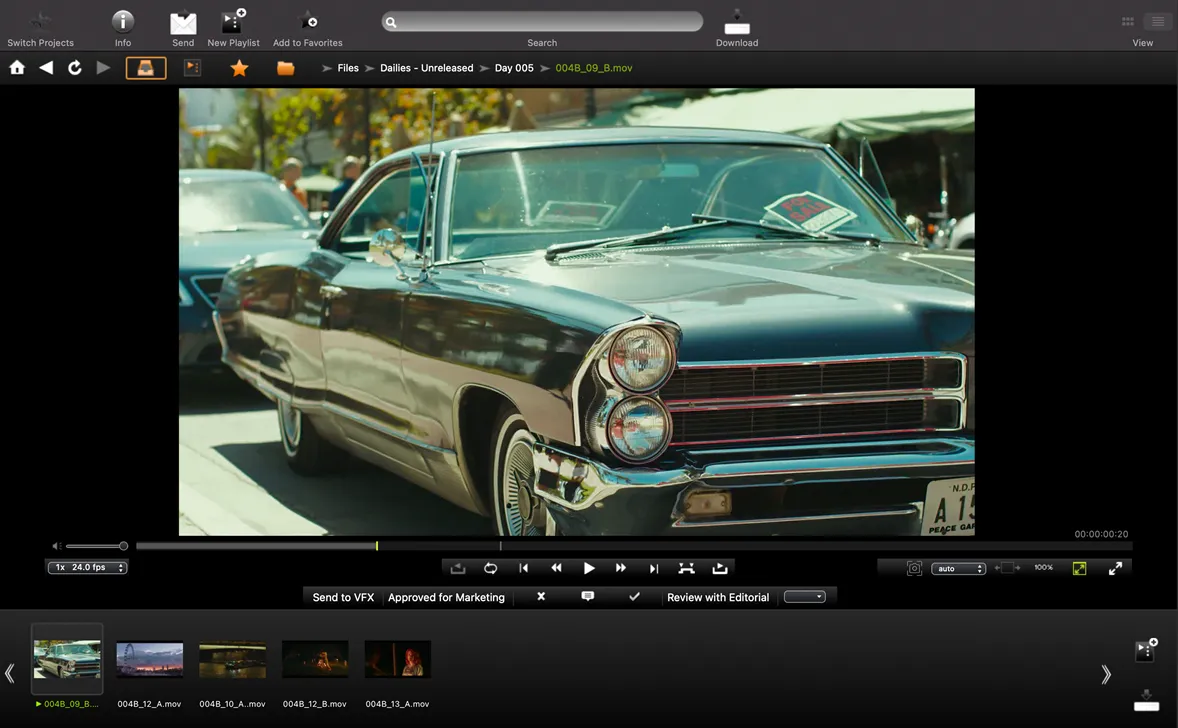1178x728 pixels.
Task: Click the Home icon in the navigation bar
Action: click(17, 67)
